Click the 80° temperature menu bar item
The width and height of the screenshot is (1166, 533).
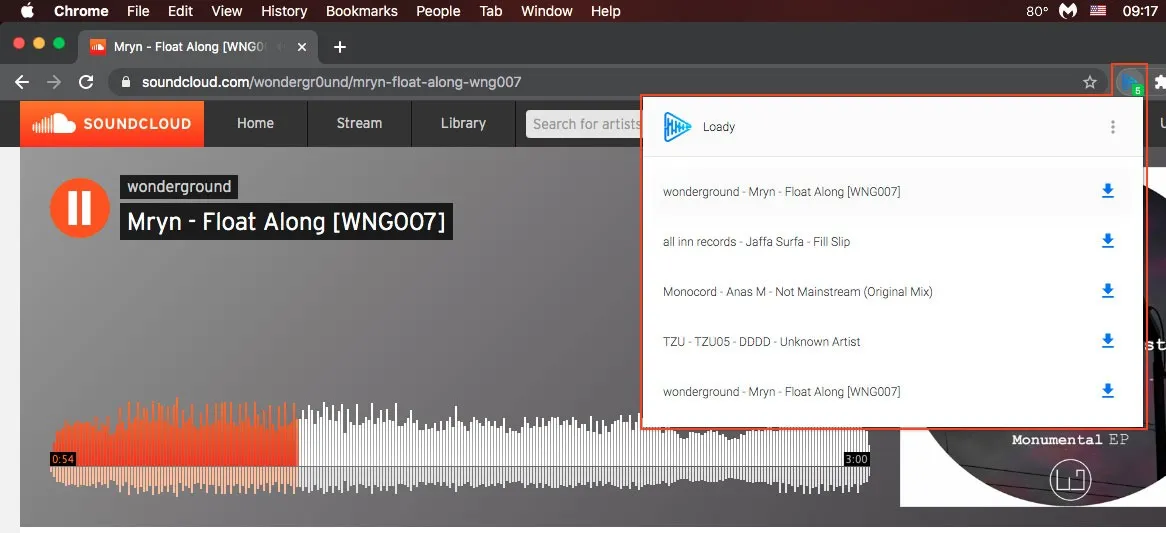[x=1037, y=11]
